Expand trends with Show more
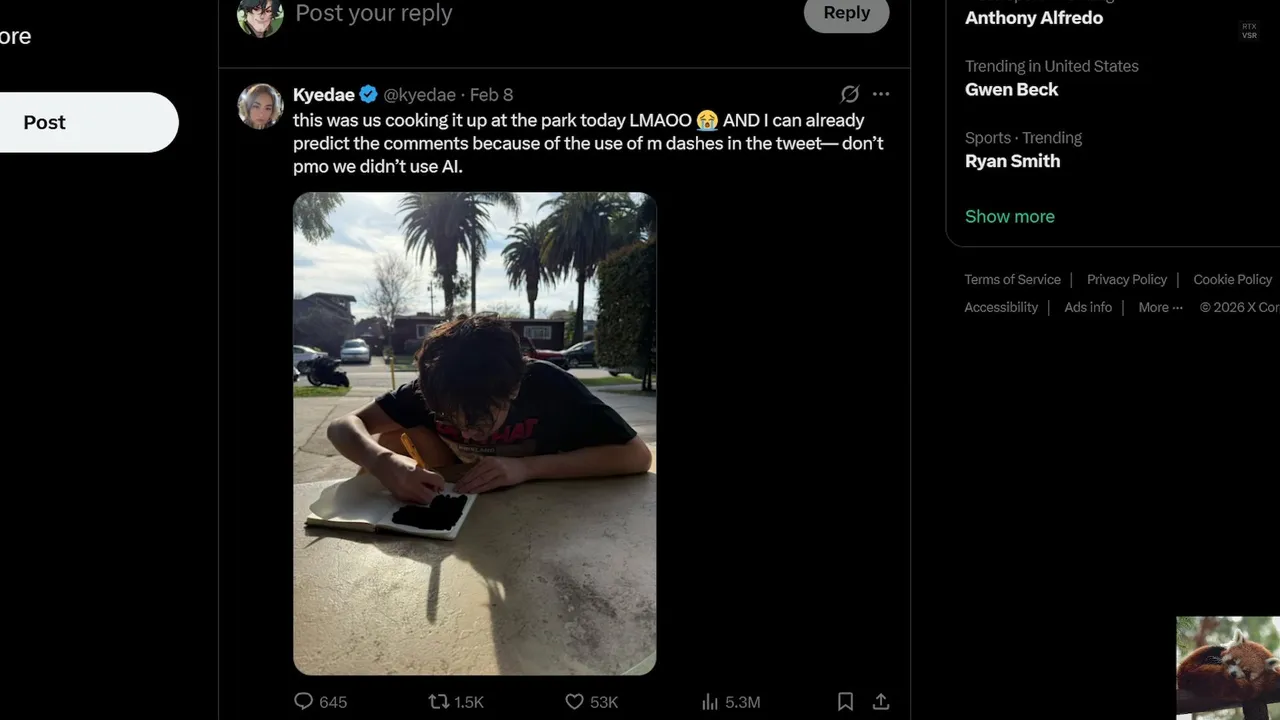1280x720 pixels. point(1009,216)
